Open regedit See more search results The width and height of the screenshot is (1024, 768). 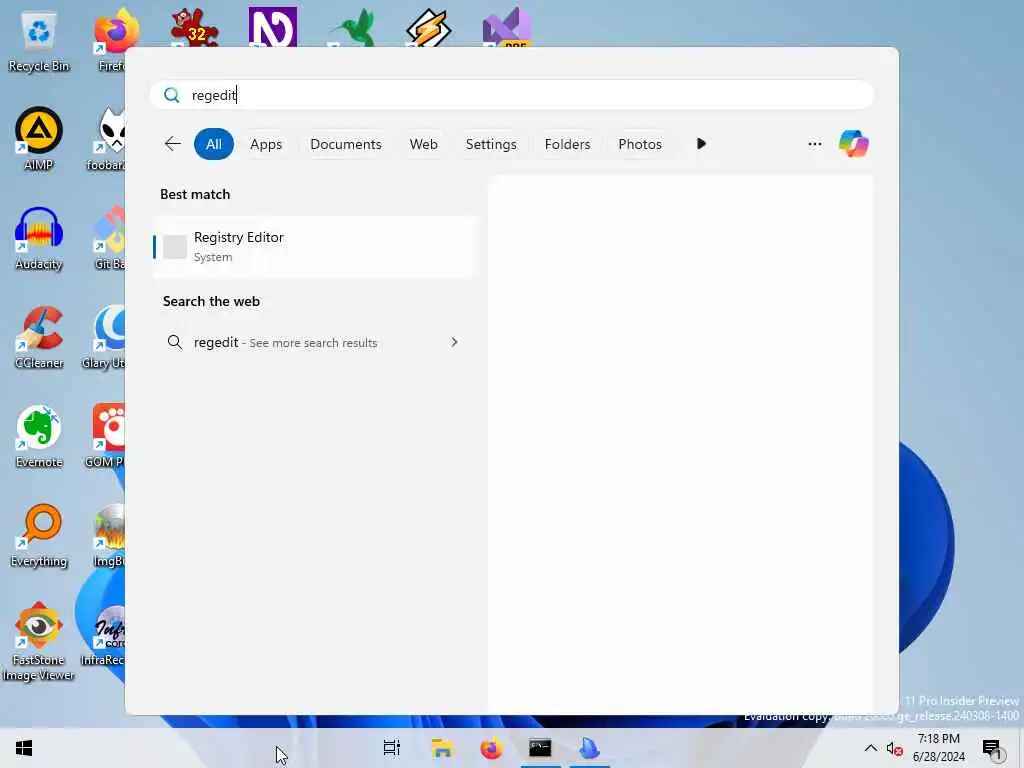tap(314, 342)
